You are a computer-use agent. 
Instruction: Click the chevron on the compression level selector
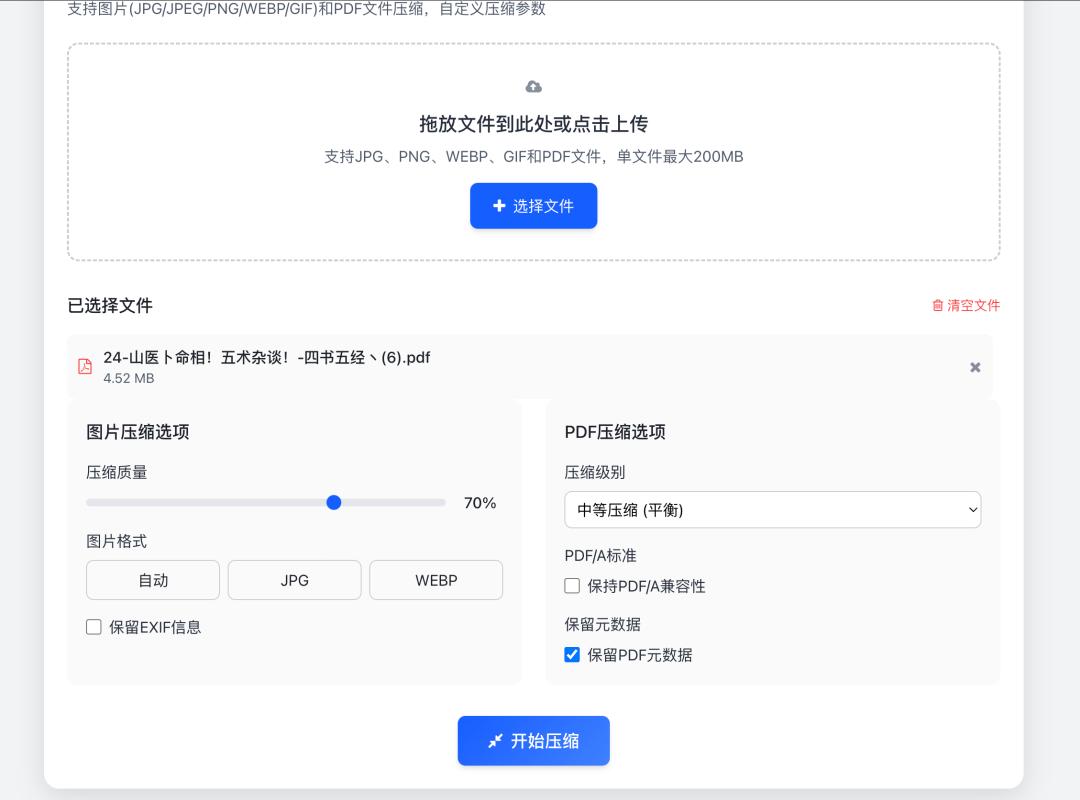[x=971, y=509]
